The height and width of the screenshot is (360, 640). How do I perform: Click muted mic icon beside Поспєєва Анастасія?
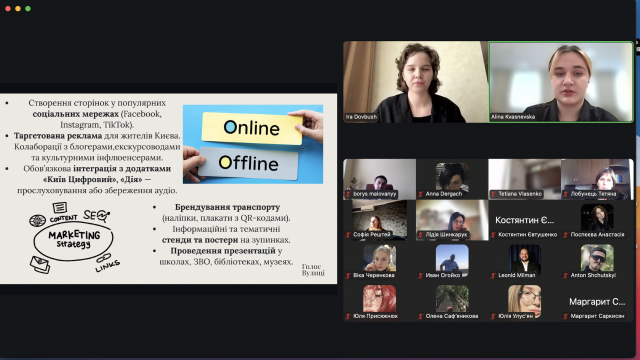tap(566, 235)
